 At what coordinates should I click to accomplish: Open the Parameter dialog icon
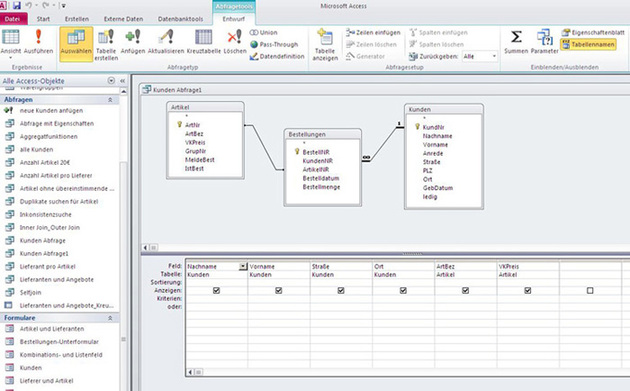[x=544, y=41]
